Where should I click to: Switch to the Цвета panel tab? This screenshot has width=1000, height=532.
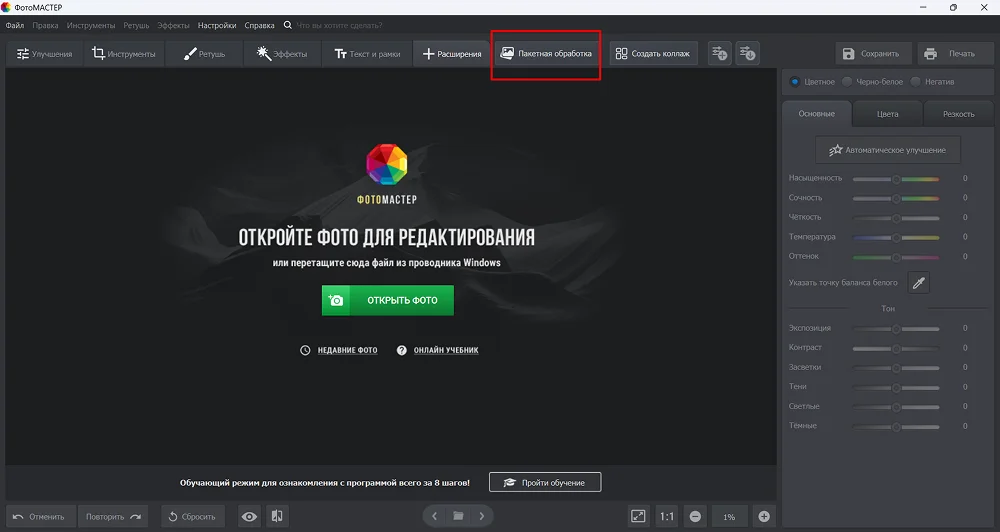click(887, 114)
